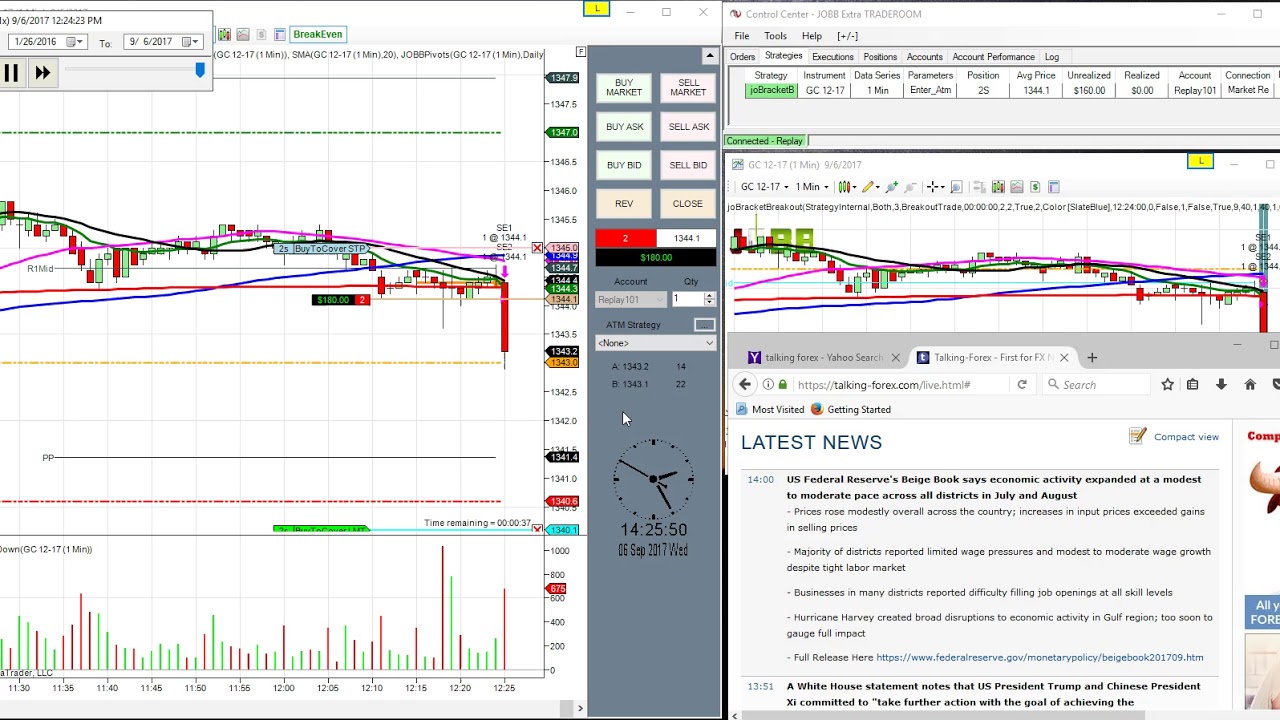Viewport: 1280px width, 720px height.
Task: Click BUY ASK button
Action: [624, 127]
